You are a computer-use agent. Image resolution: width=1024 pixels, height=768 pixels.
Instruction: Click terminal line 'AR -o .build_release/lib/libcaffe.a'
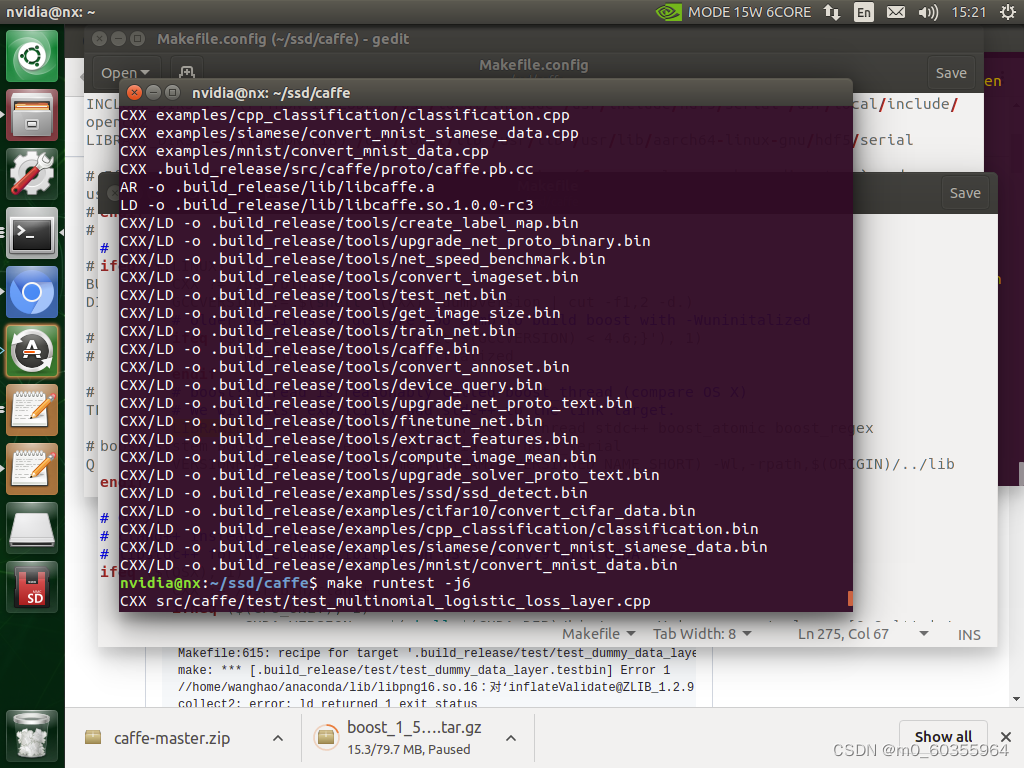[277, 187]
